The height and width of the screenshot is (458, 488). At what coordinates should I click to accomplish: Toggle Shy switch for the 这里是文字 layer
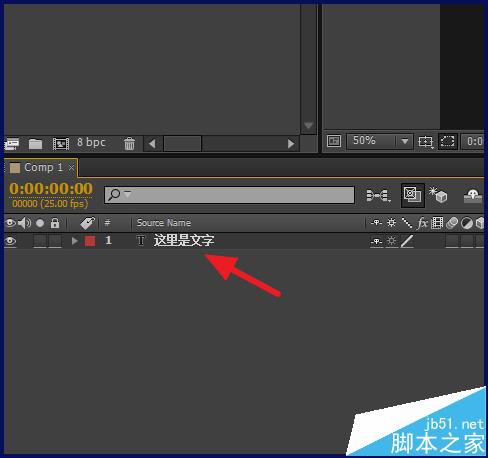click(376, 241)
